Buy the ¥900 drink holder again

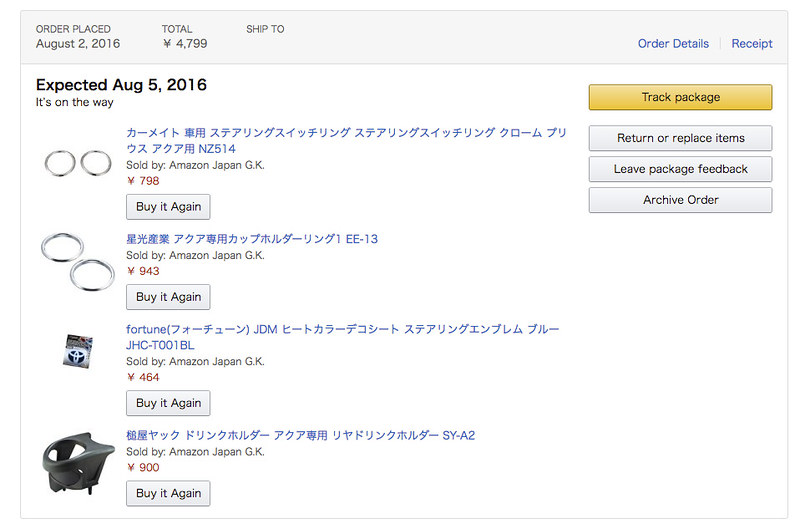[168, 493]
